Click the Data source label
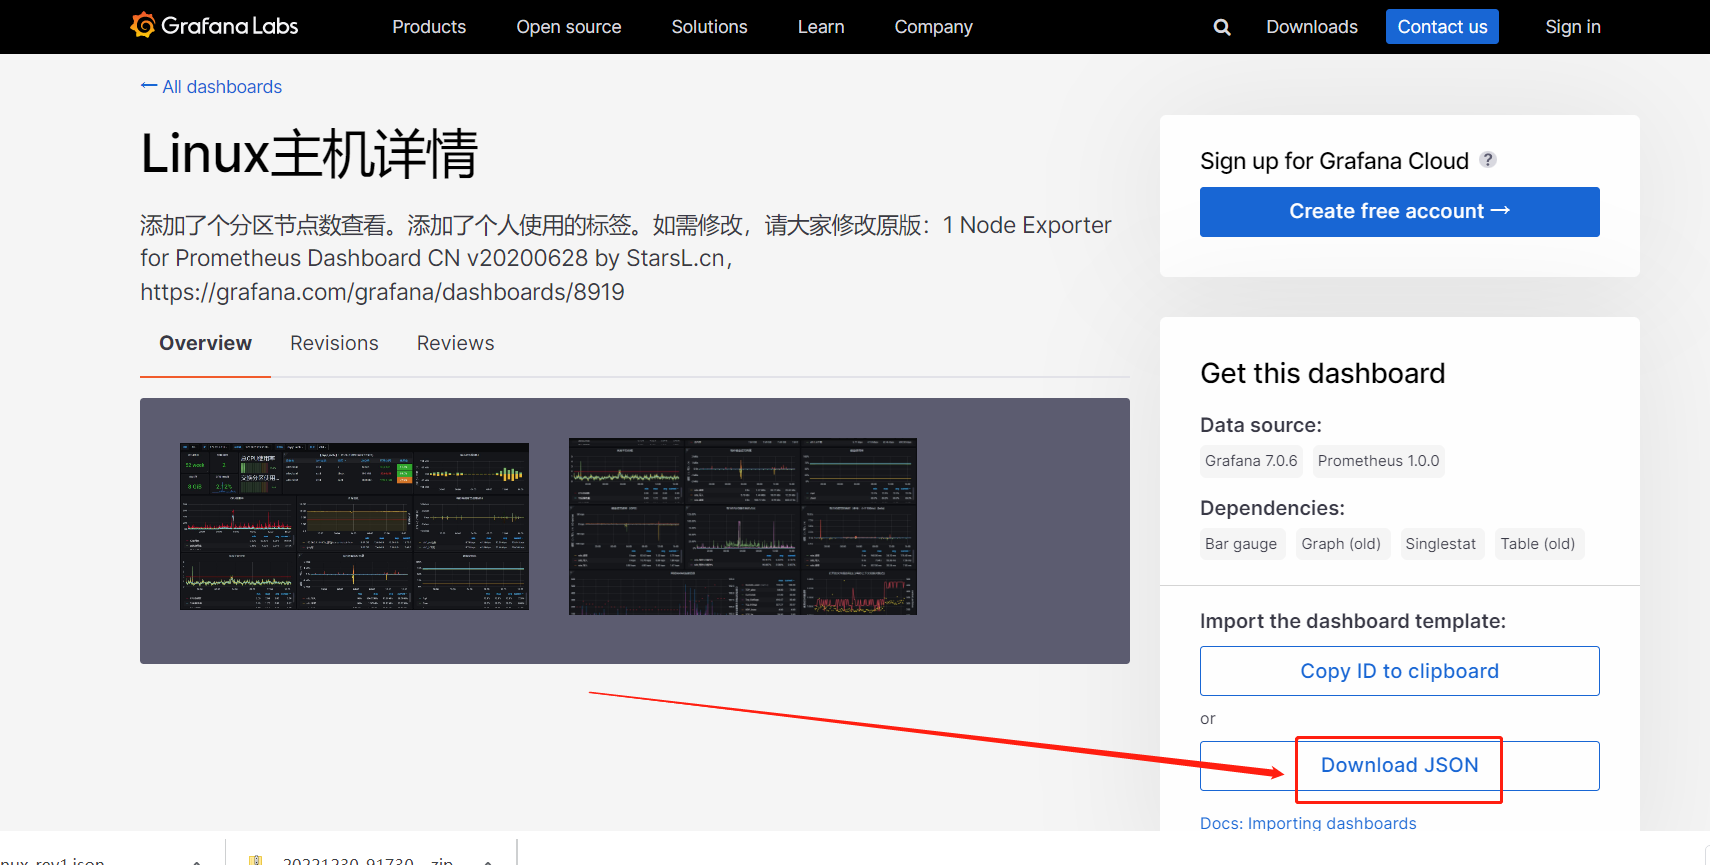 pos(1260,425)
